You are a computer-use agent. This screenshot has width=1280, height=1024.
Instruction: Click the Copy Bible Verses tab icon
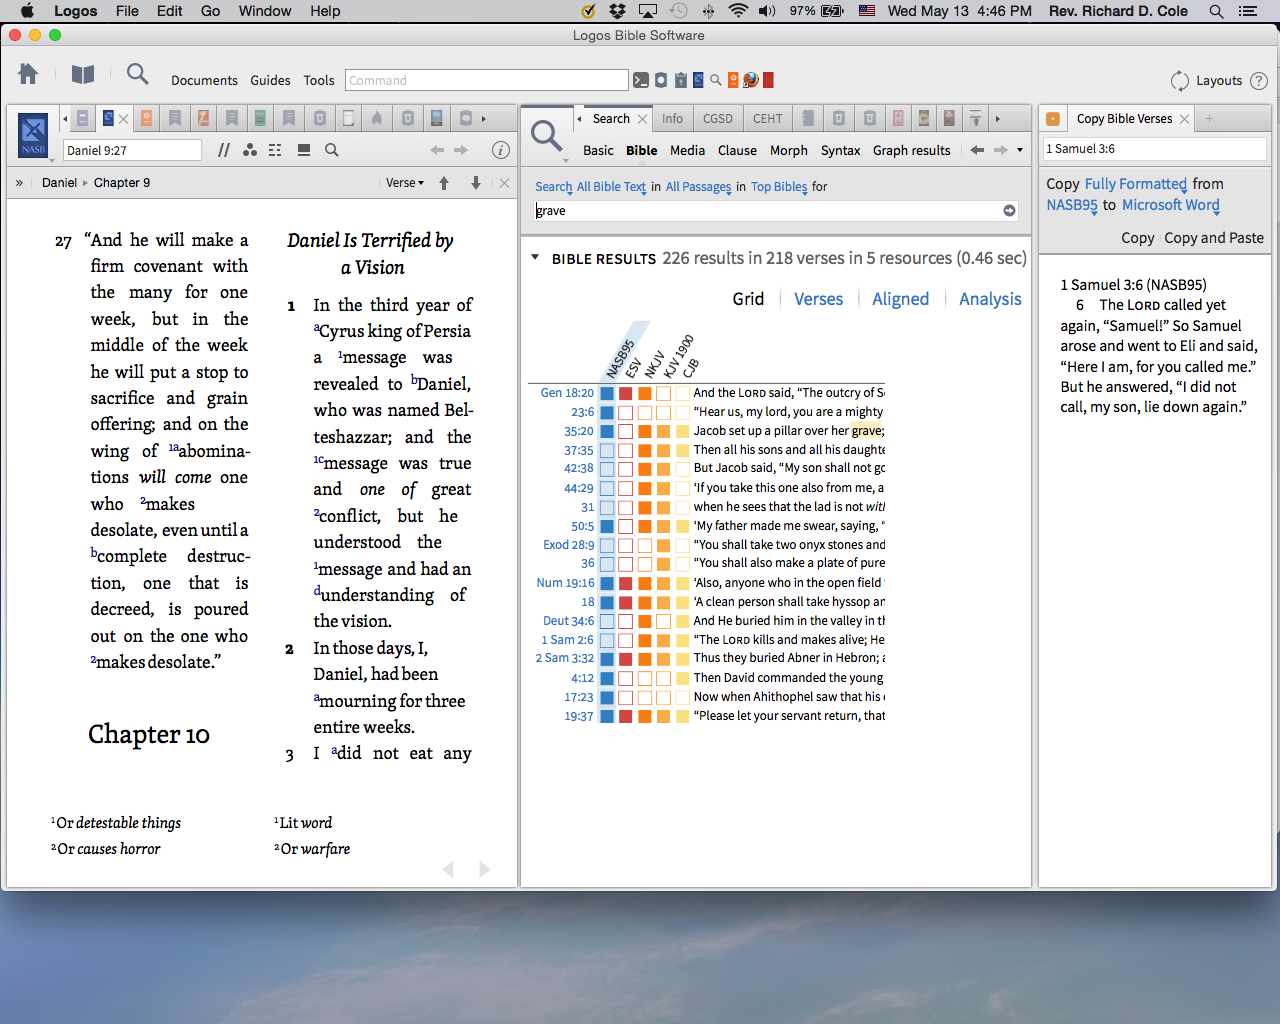coord(1053,118)
